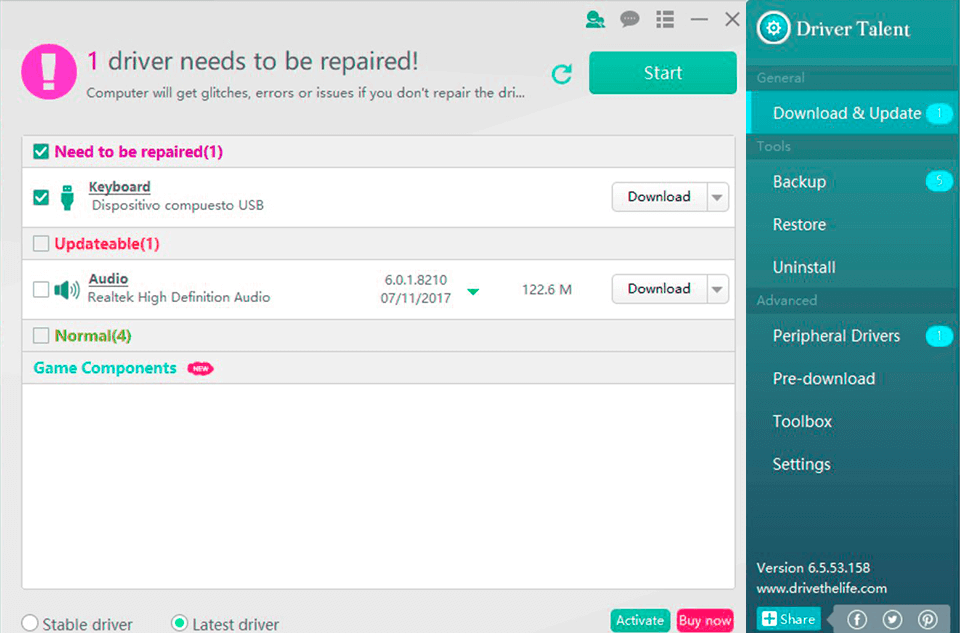The height and width of the screenshot is (633, 960).
Task: Uncheck the Keyboard driver checkbox
Action: 40,196
